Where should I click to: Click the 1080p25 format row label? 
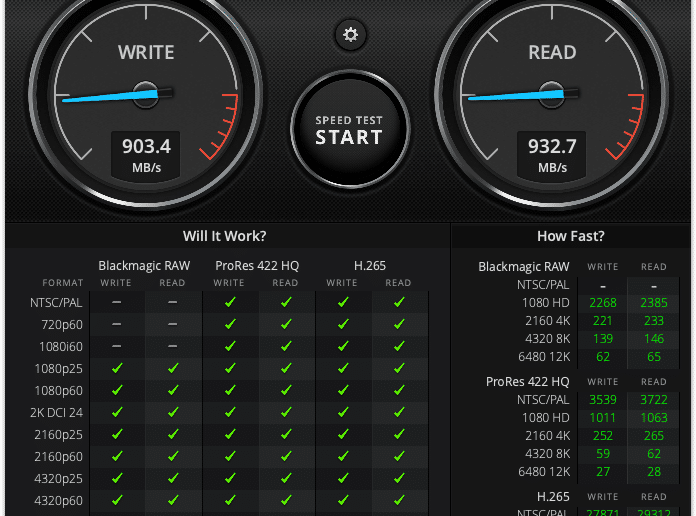click(59, 369)
